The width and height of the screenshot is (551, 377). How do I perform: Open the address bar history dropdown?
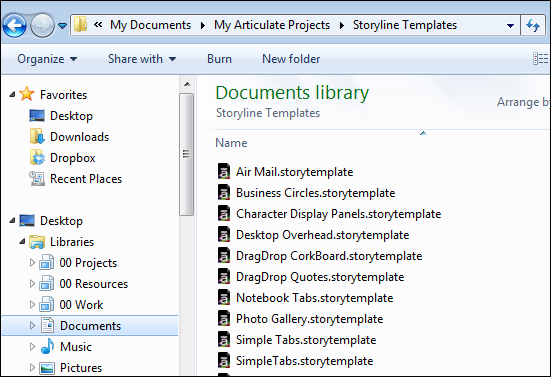pyautogui.click(x=511, y=26)
